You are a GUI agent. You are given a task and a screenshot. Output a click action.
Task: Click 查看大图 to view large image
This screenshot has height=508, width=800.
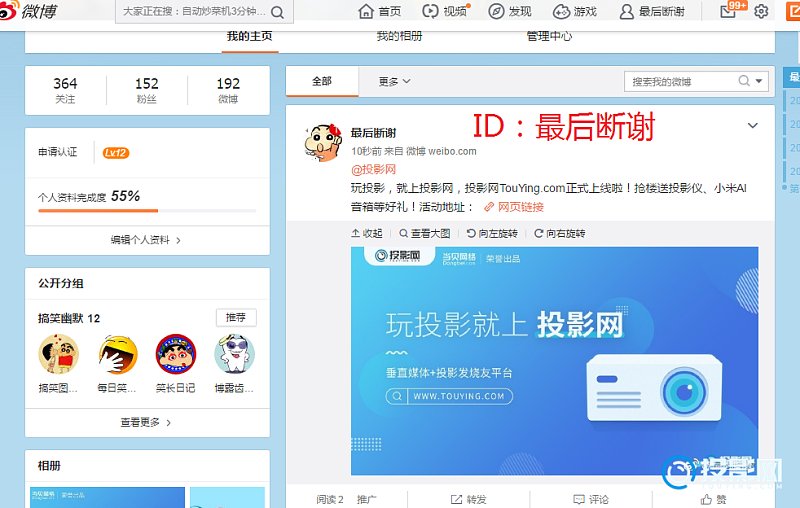tap(425, 233)
